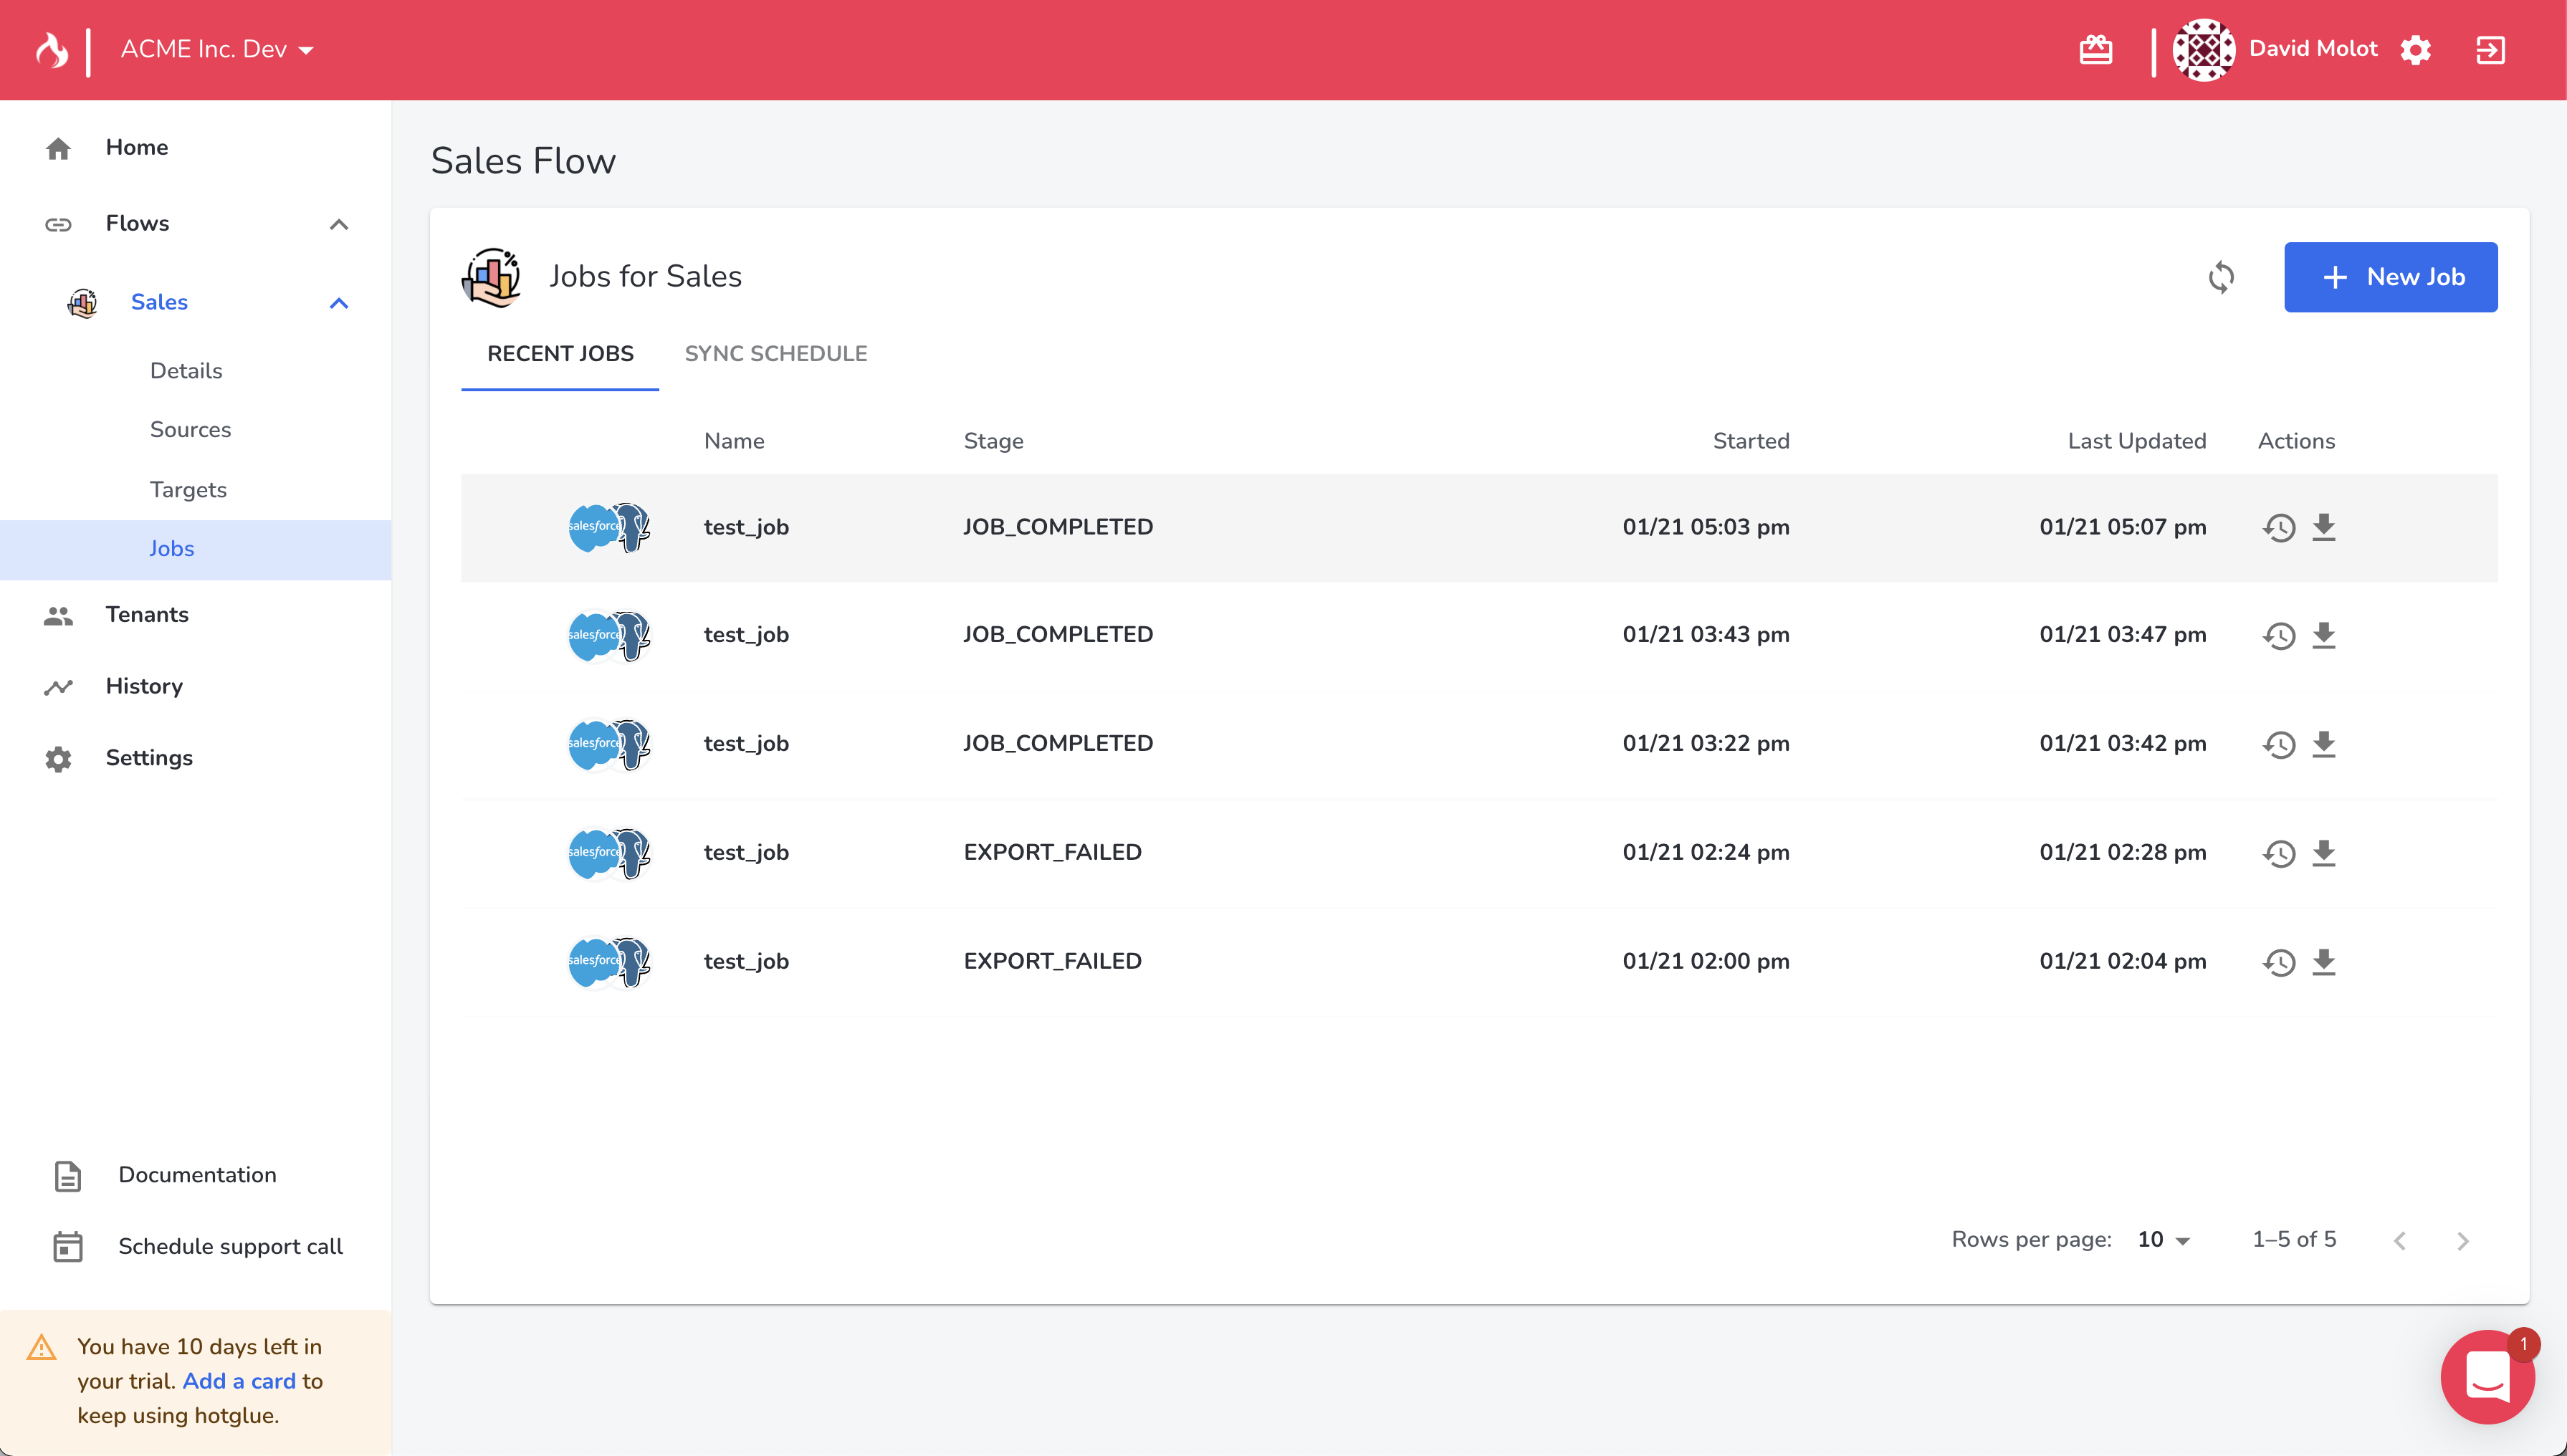Open the Rows per page dropdown
The height and width of the screenshot is (1456, 2567).
[x=2164, y=1240]
